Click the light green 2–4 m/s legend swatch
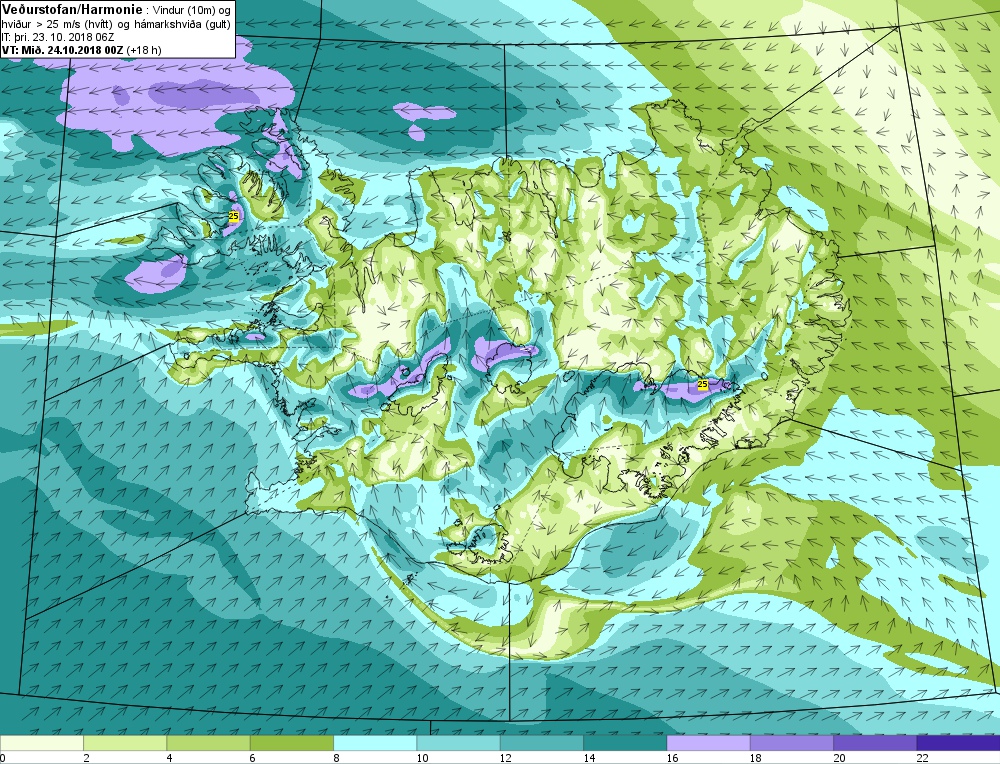1000x764 pixels. 125,742
